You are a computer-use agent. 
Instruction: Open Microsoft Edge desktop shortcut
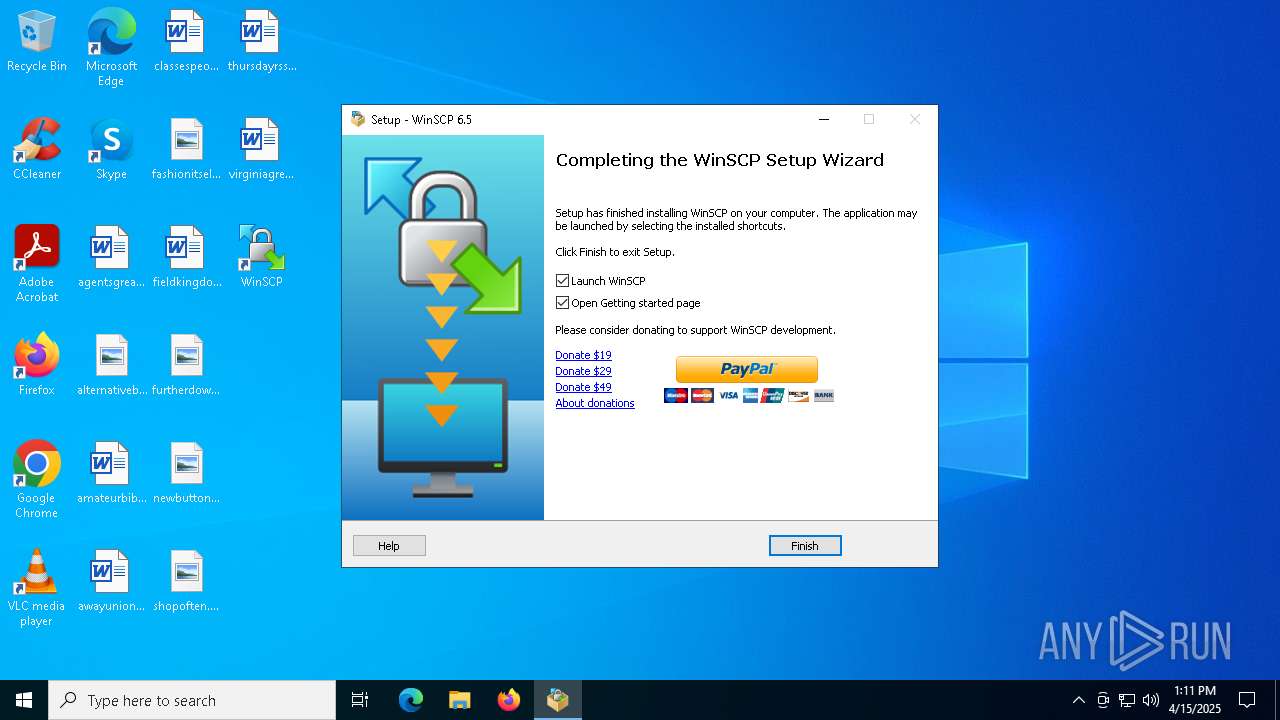click(x=111, y=48)
